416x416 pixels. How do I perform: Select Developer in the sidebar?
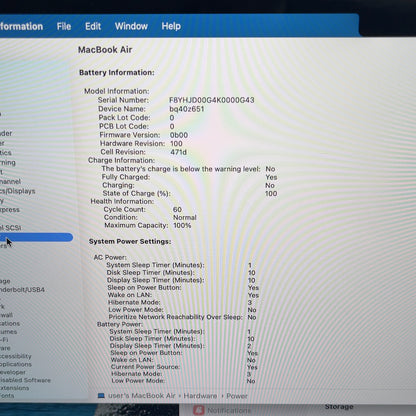(13, 372)
